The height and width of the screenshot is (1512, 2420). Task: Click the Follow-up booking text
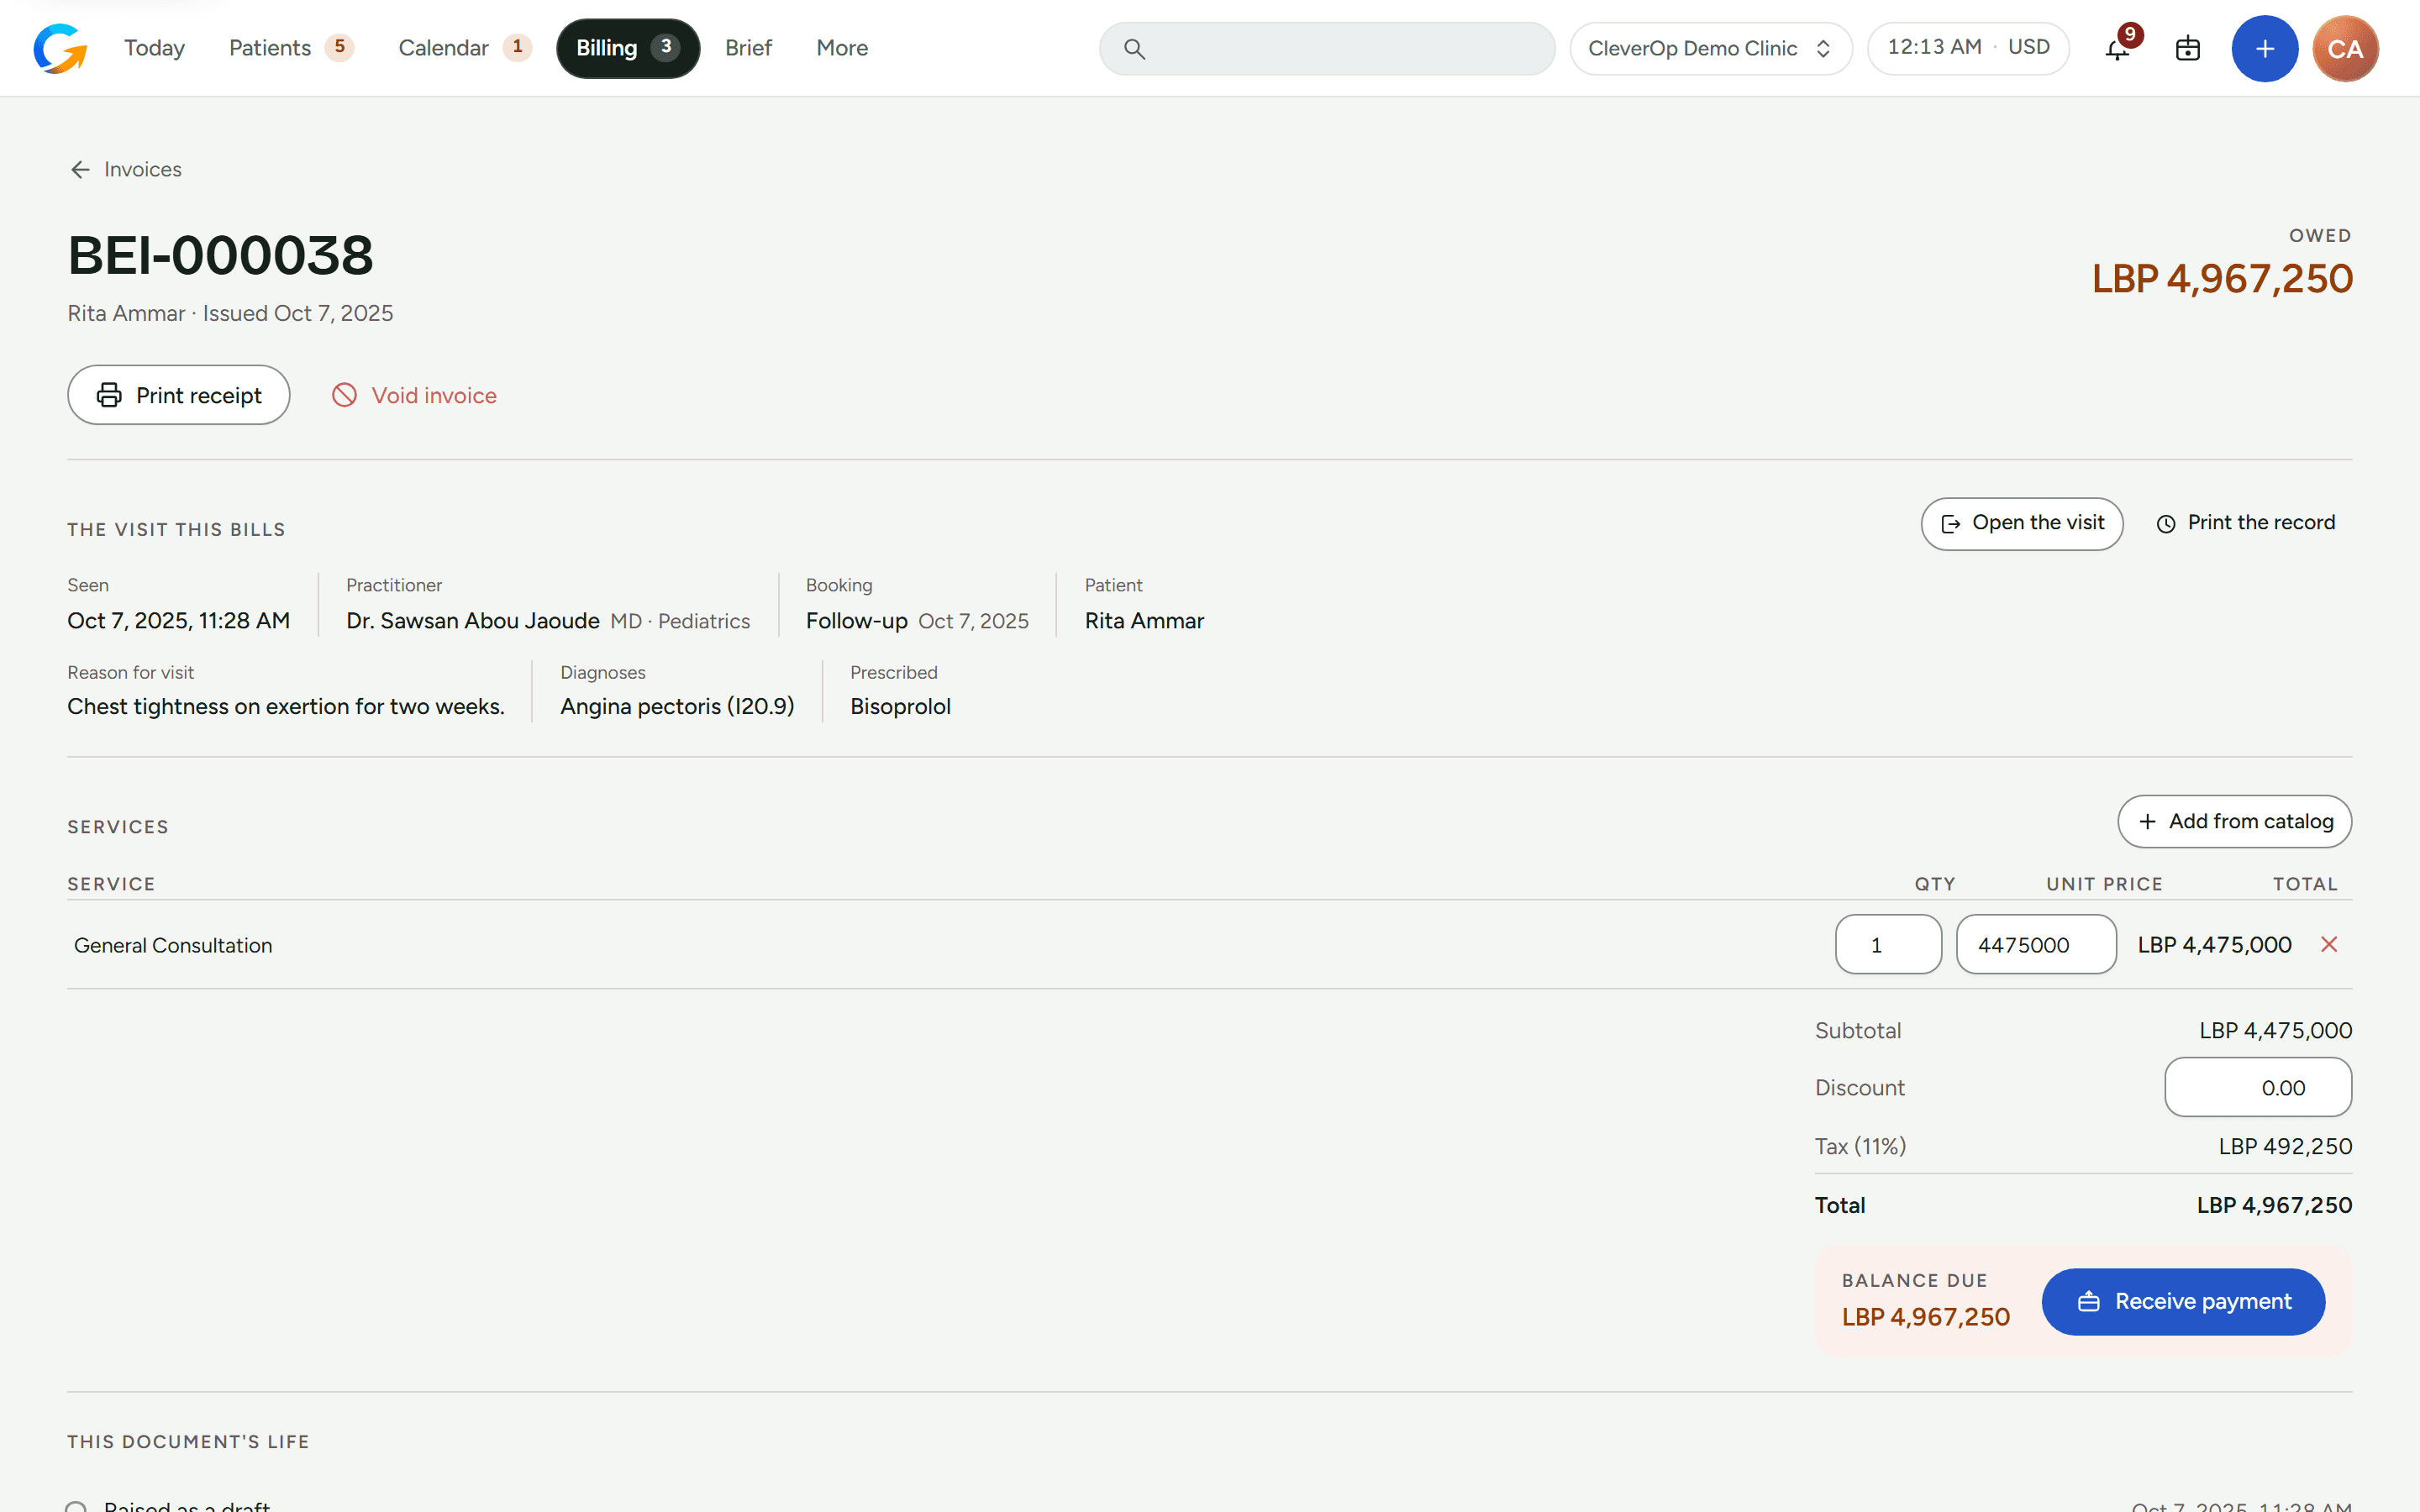coord(857,621)
